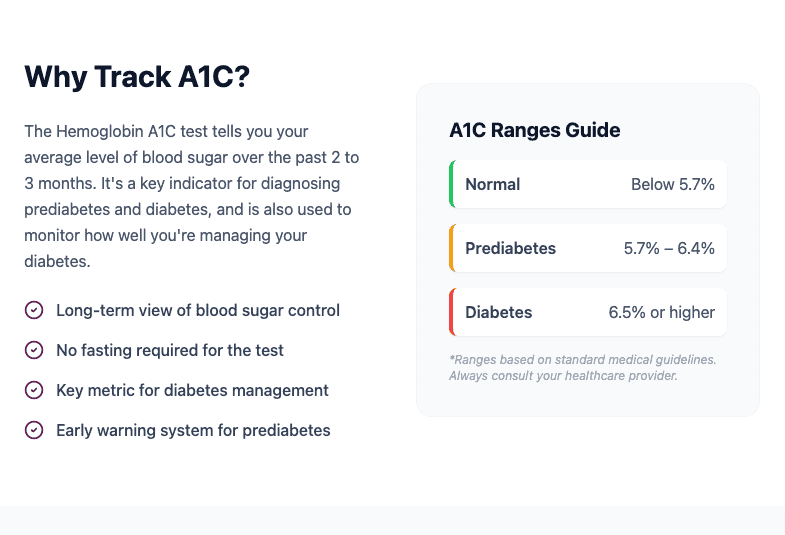Click checkmark icon beside early warning item
Viewport: 785px width, 535px height.
[34, 430]
